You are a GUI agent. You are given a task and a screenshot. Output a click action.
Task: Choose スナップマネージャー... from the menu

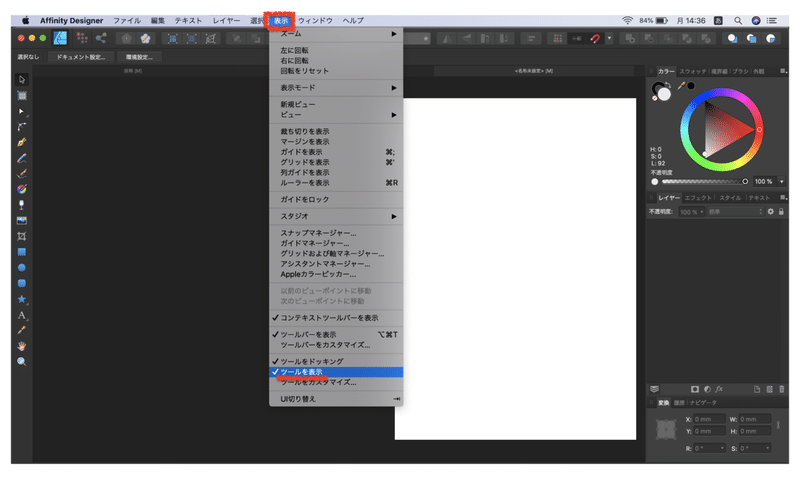(x=336, y=233)
